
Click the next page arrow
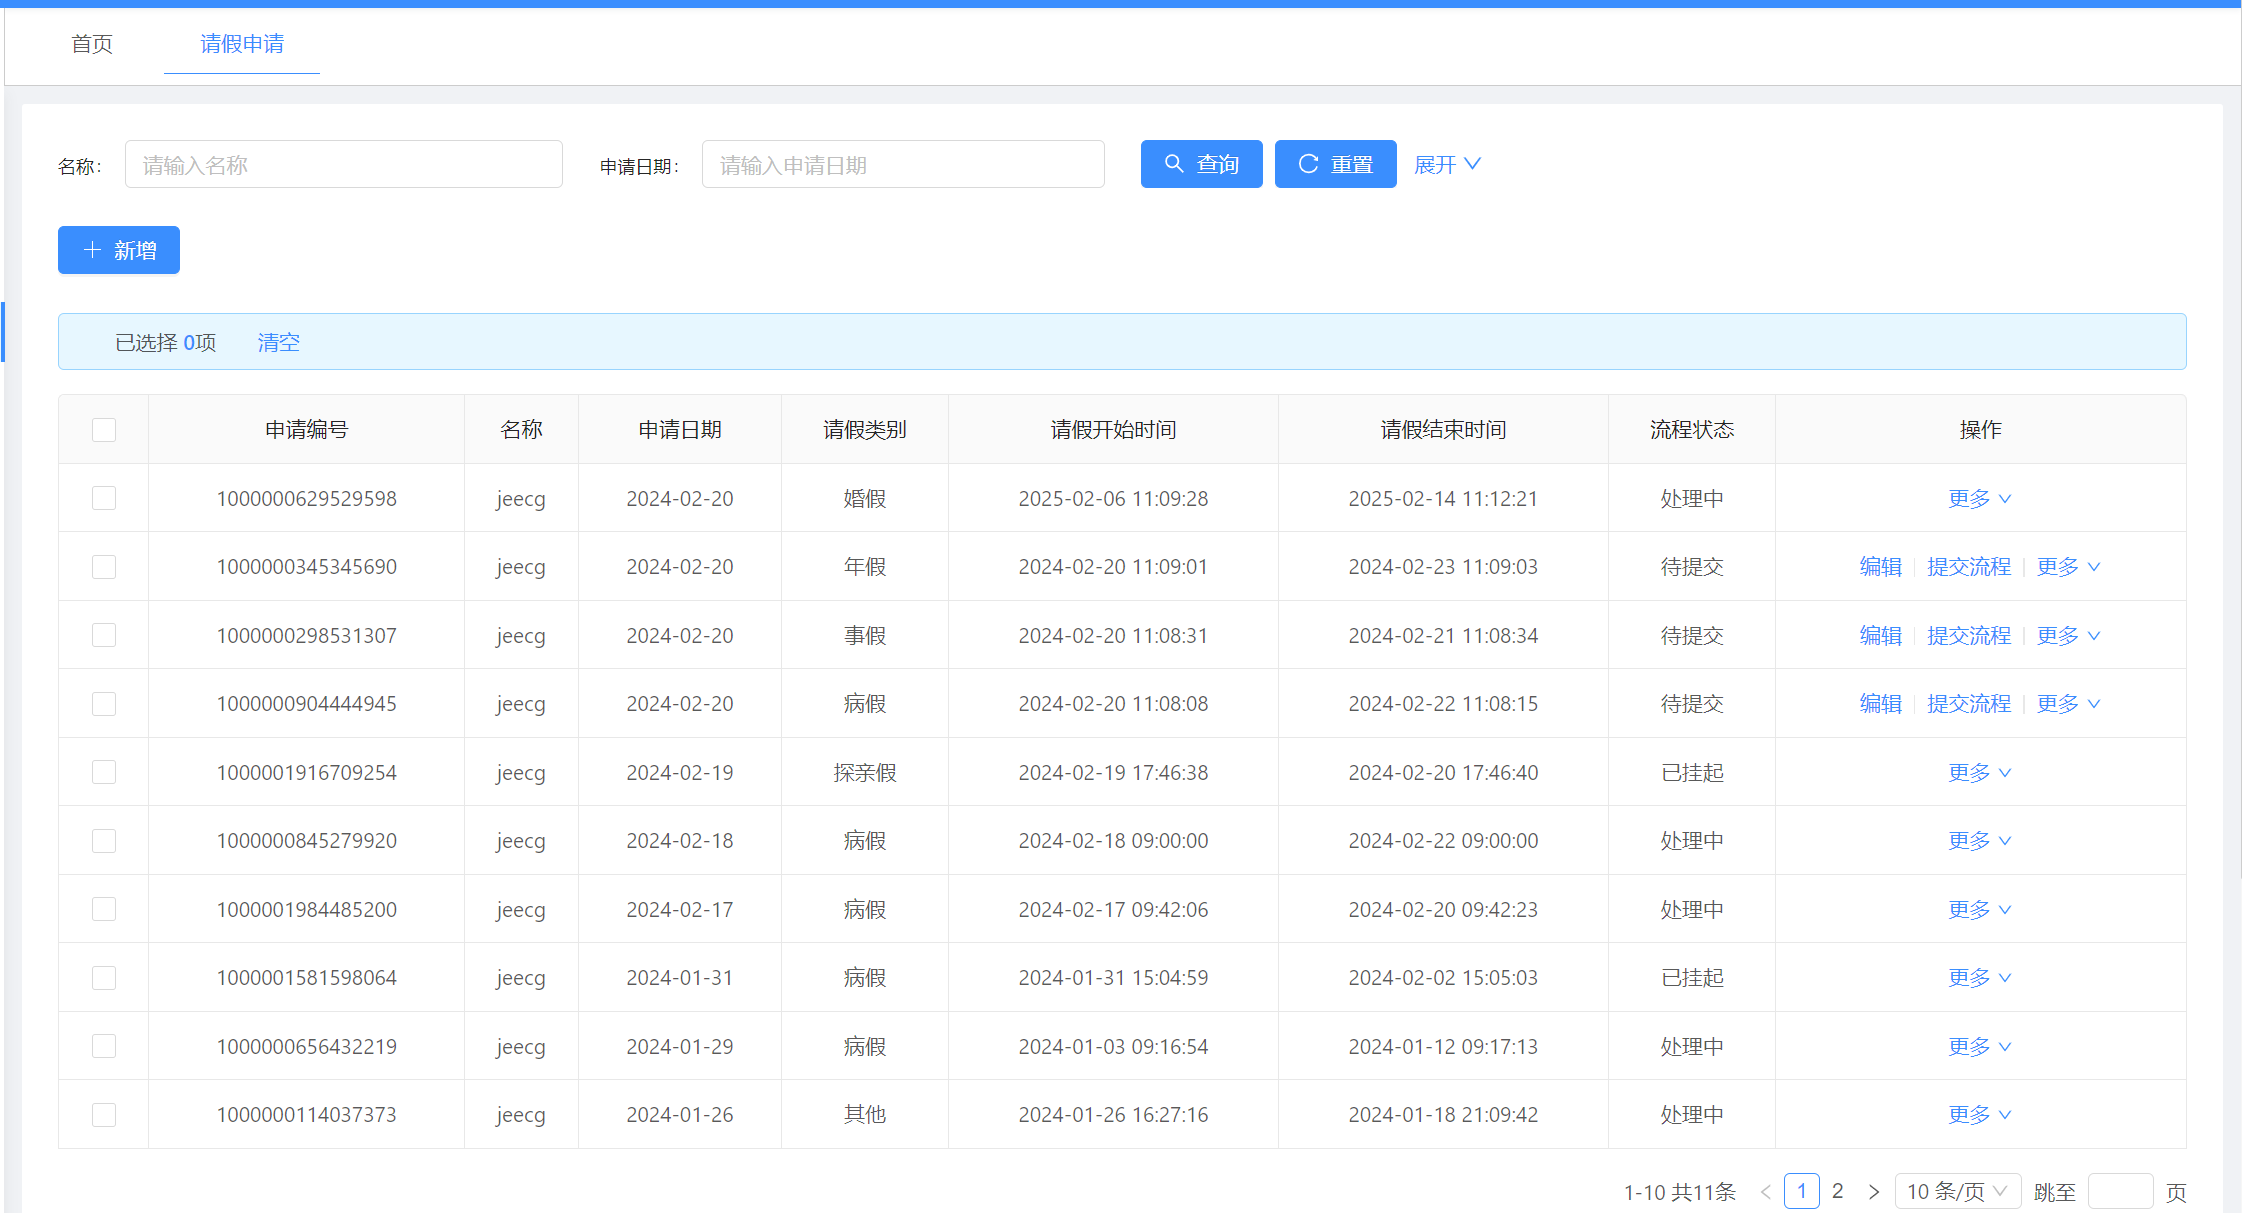pyautogui.click(x=1874, y=1191)
